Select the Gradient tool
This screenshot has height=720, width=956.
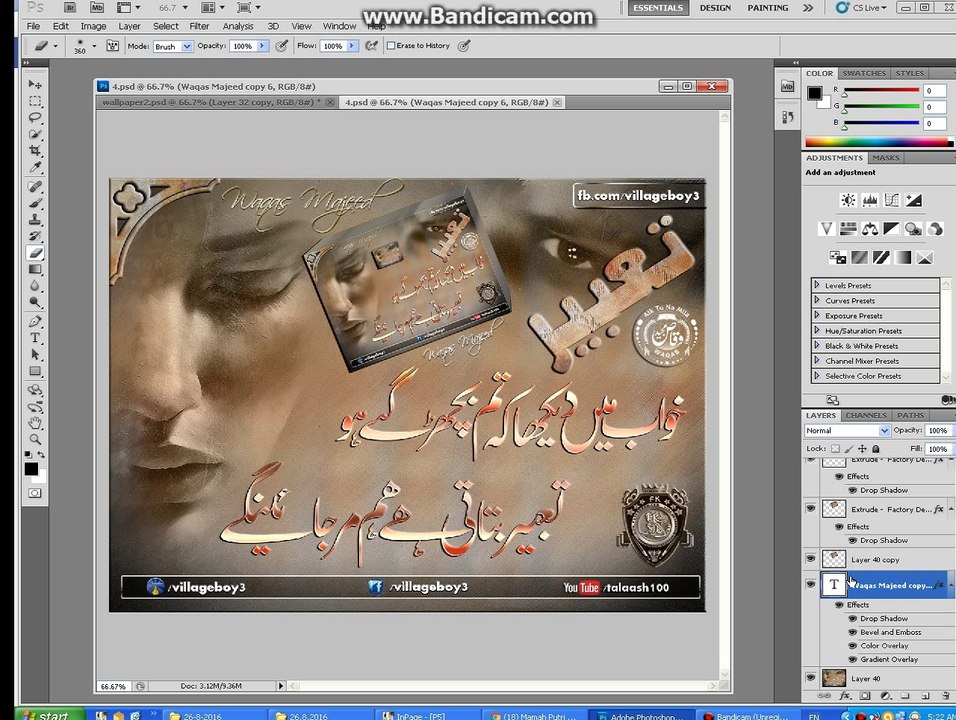pos(35,269)
